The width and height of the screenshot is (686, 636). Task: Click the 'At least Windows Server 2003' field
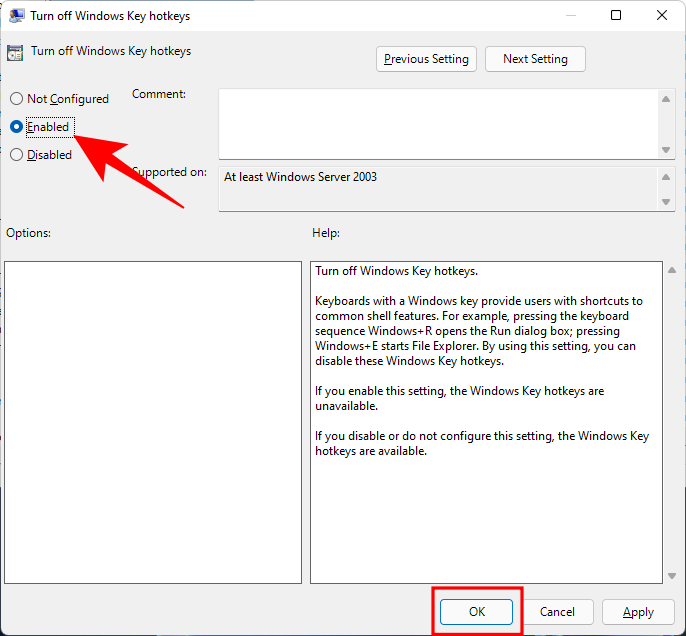coord(436,188)
